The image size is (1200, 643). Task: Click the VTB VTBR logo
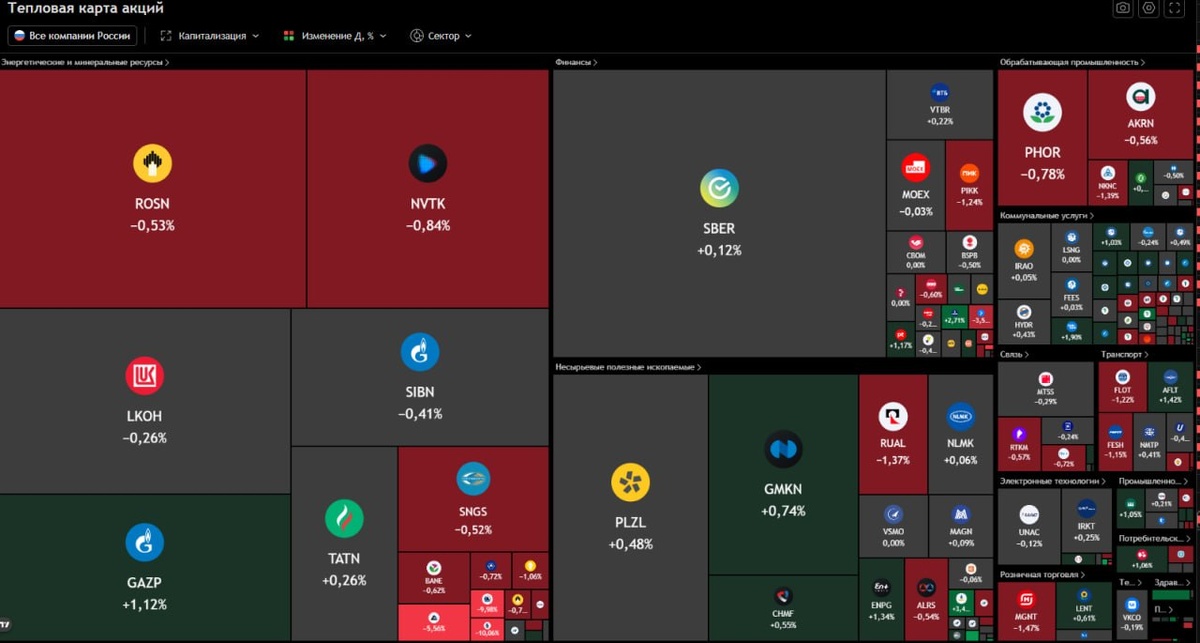tap(940, 92)
